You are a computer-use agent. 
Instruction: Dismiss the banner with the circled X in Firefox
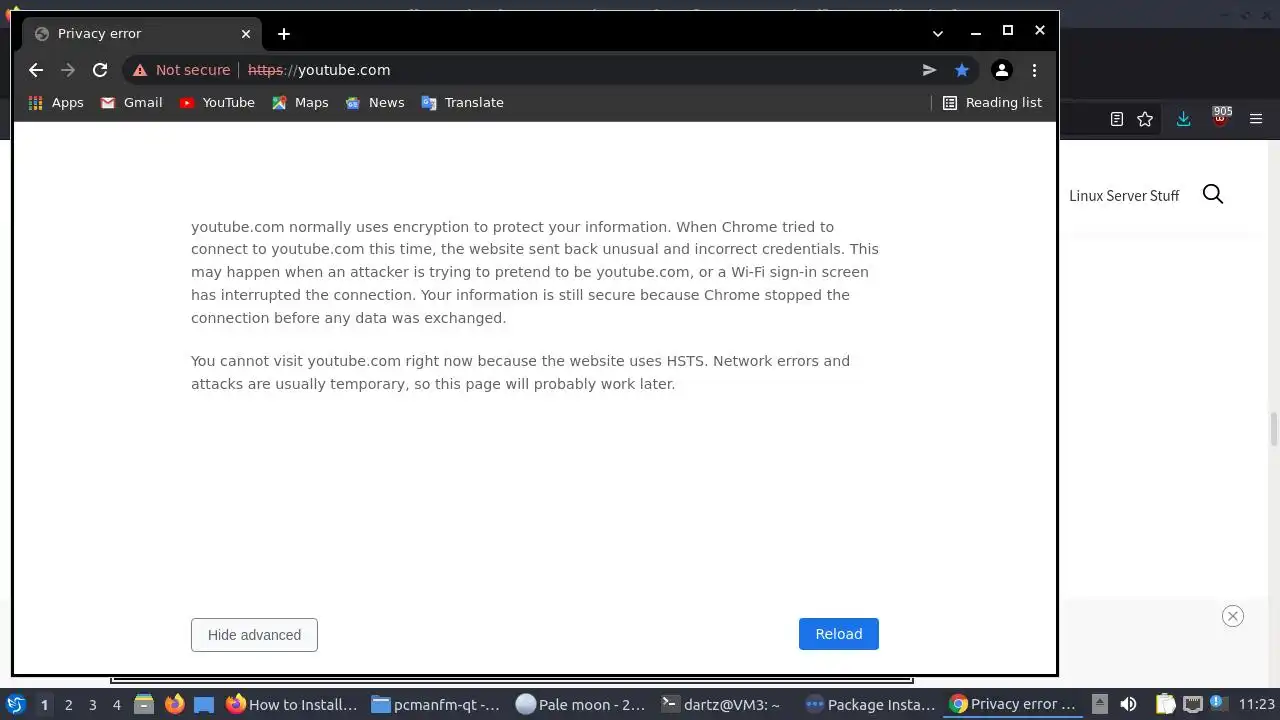click(1233, 616)
